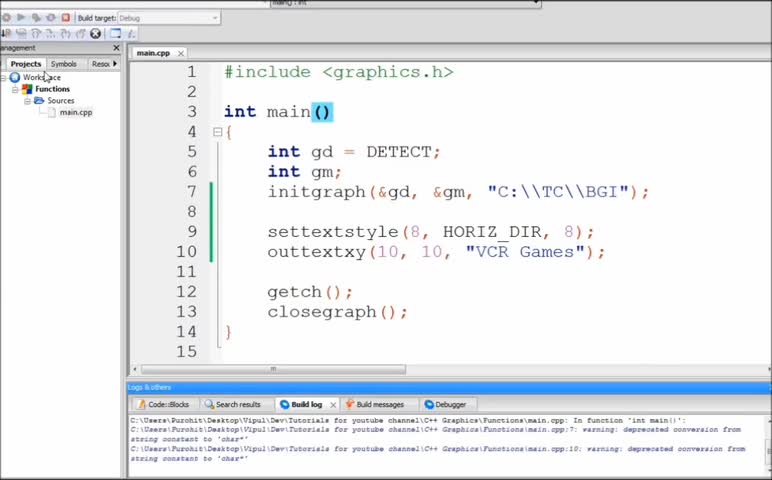Switch to the Projects tab

tap(26, 64)
